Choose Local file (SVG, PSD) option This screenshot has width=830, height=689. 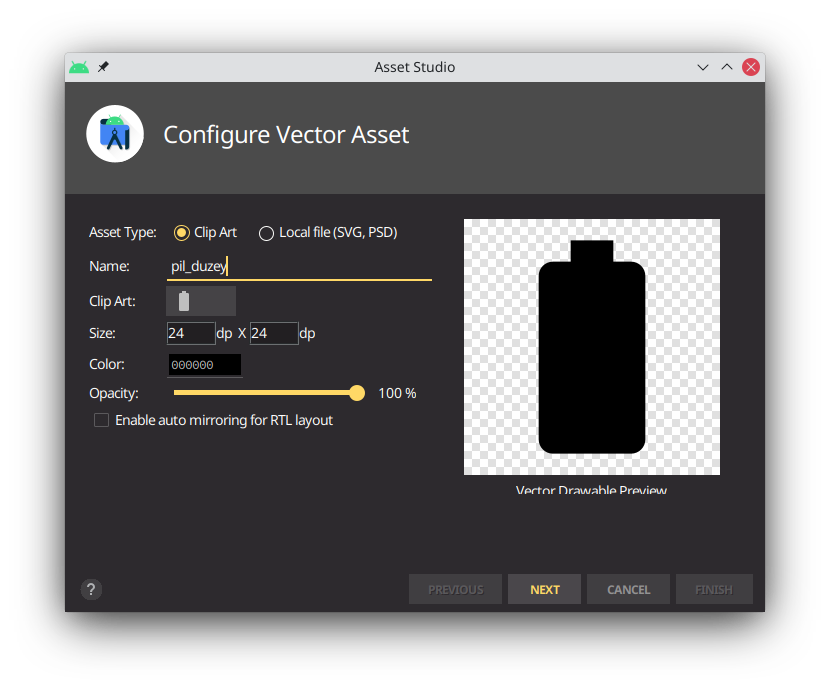pyautogui.click(x=266, y=233)
